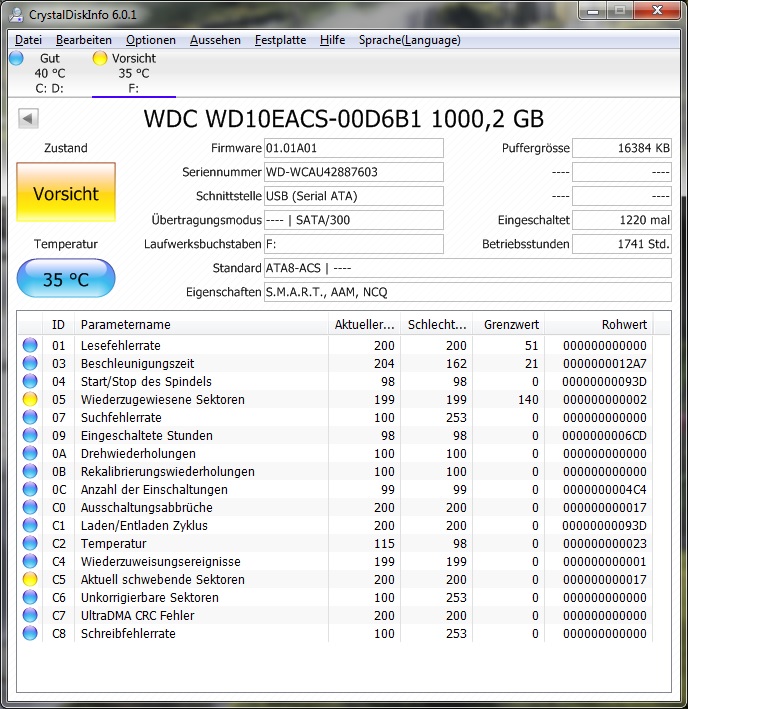Open the Bearbeiten menu
768x709 pixels.
[84, 40]
